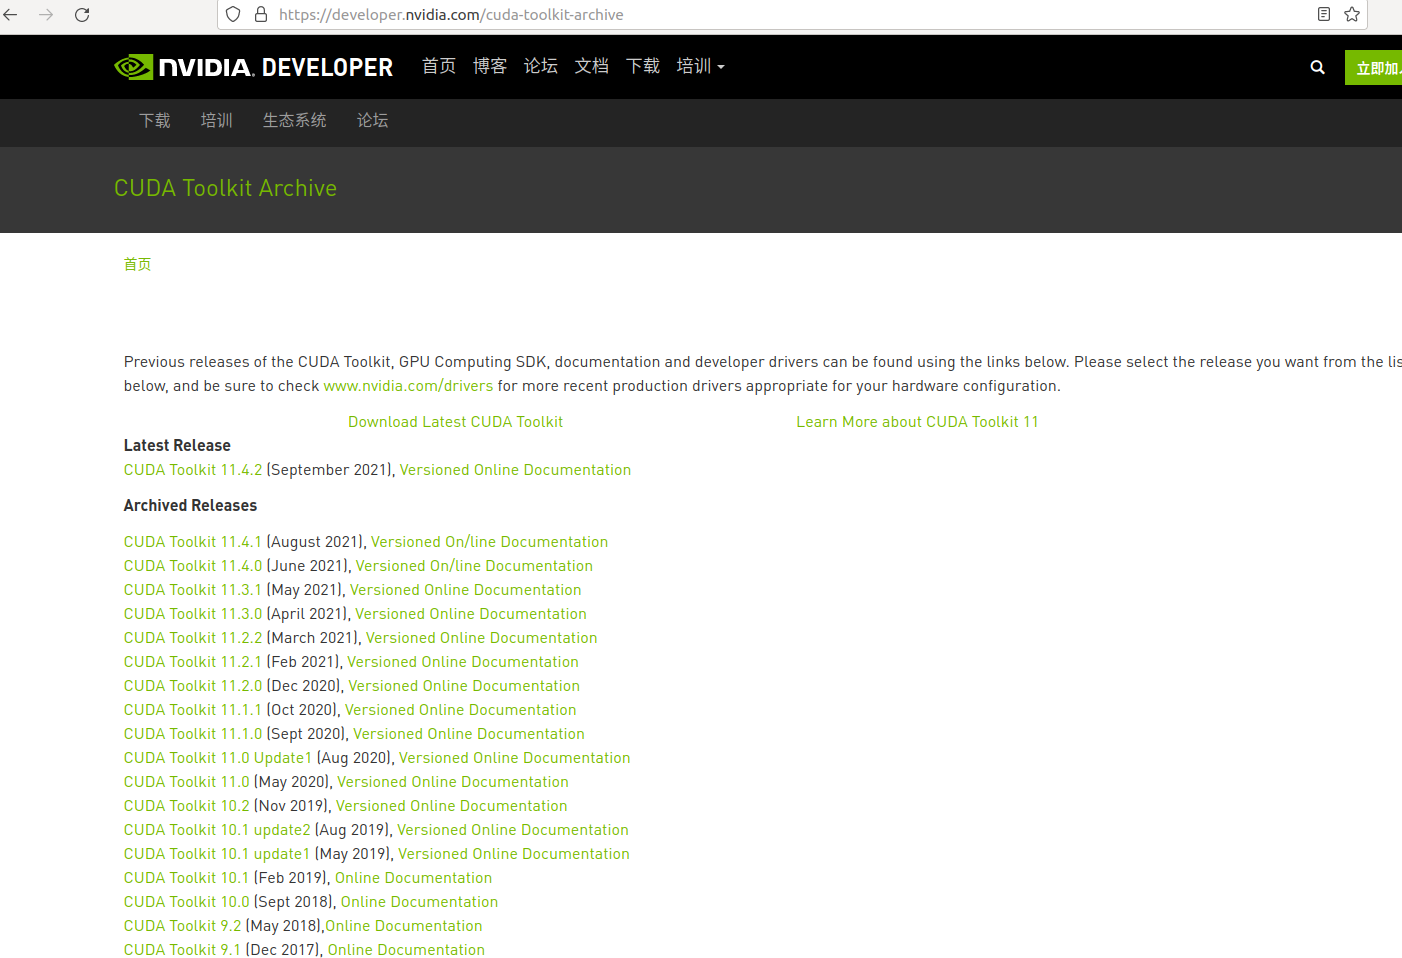Open CUDA Toolkit 11.3.1 link
The image size is (1402, 958).
tap(193, 590)
